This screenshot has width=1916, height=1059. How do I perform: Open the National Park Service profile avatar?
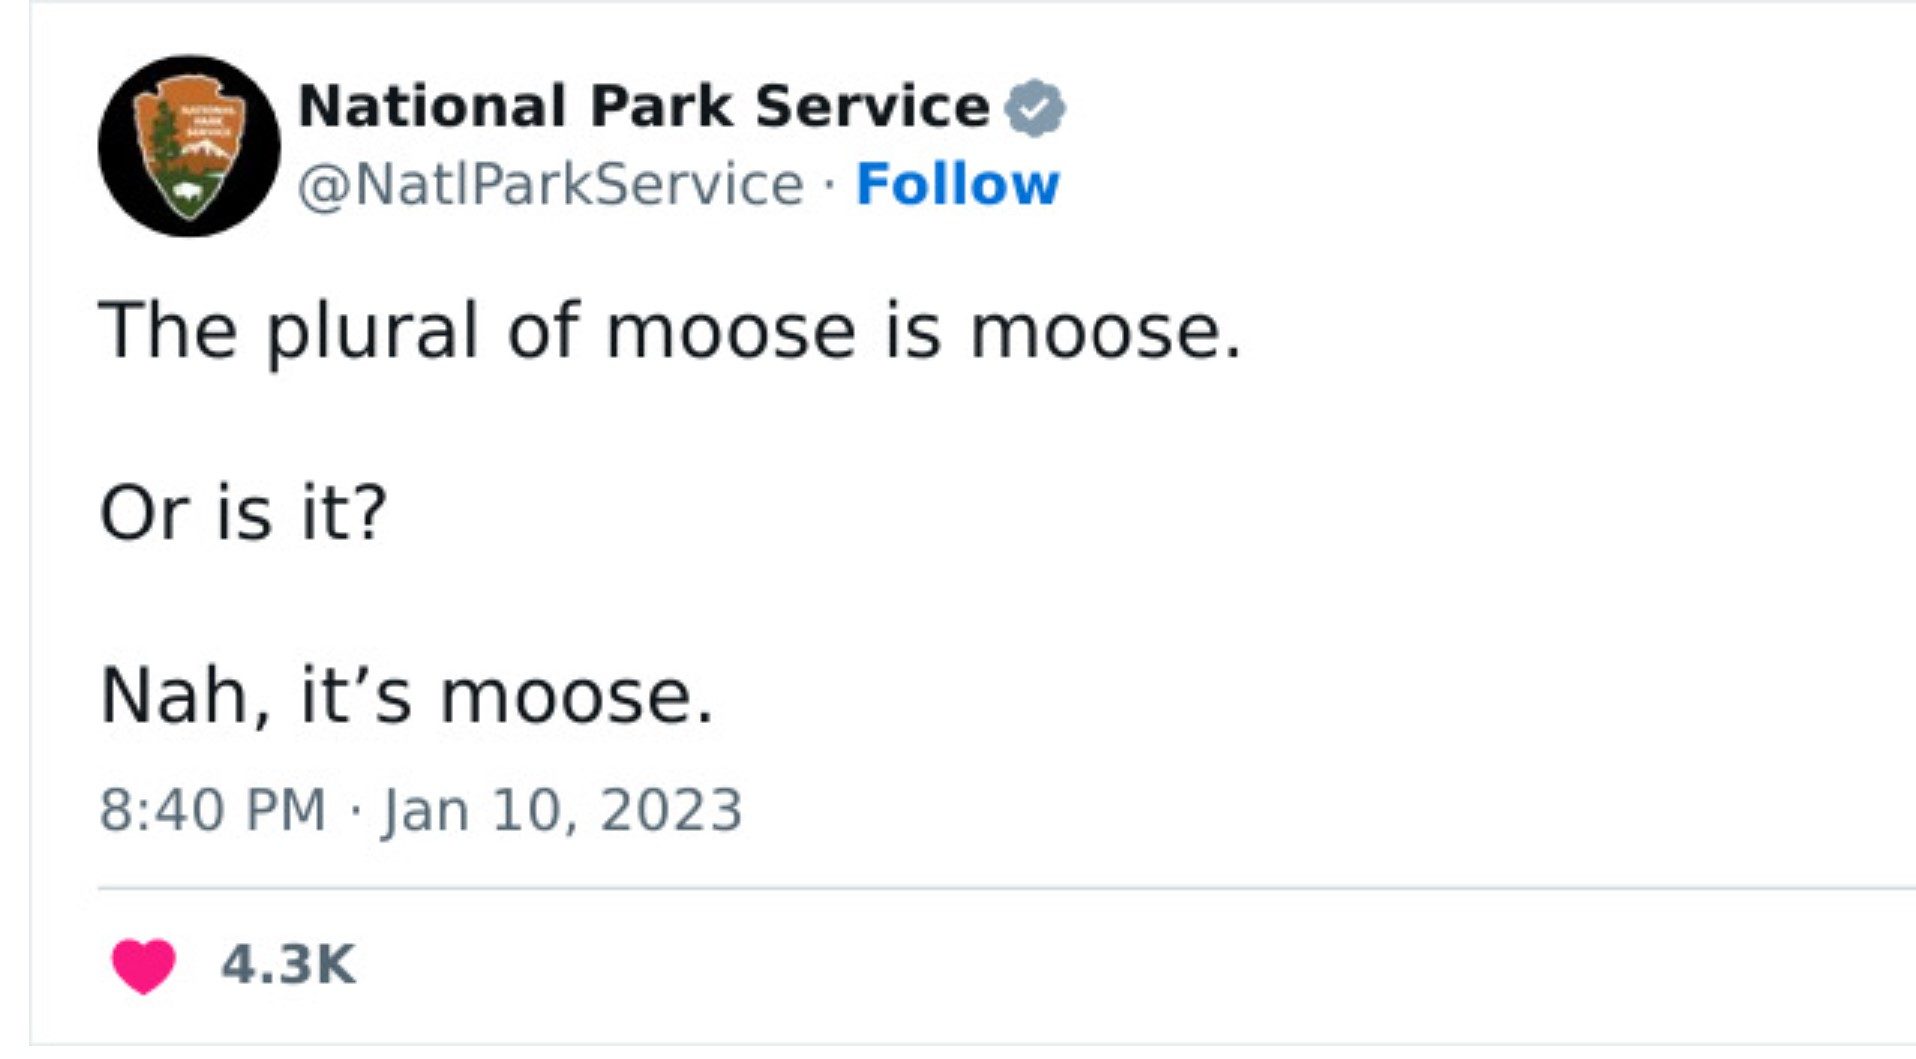tap(189, 146)
